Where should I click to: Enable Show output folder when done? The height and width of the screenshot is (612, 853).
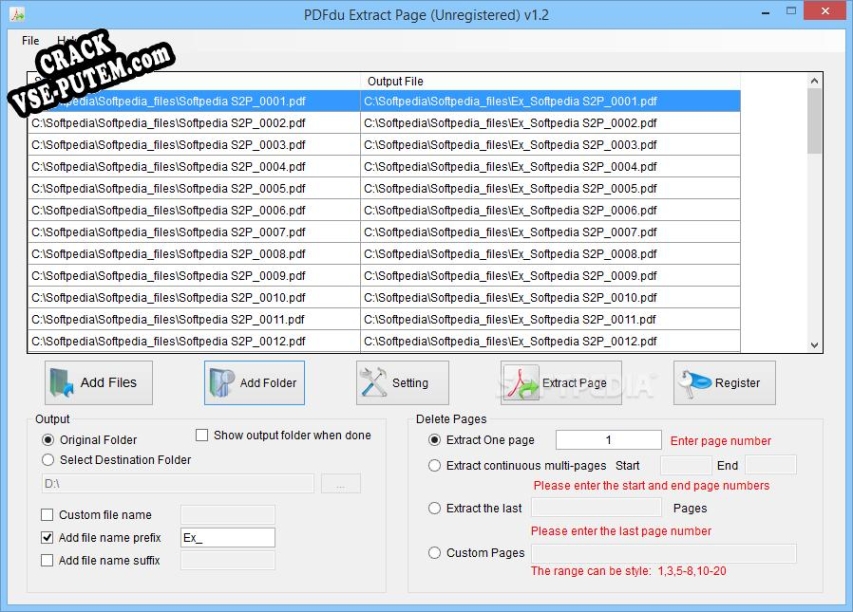(202, 435)
